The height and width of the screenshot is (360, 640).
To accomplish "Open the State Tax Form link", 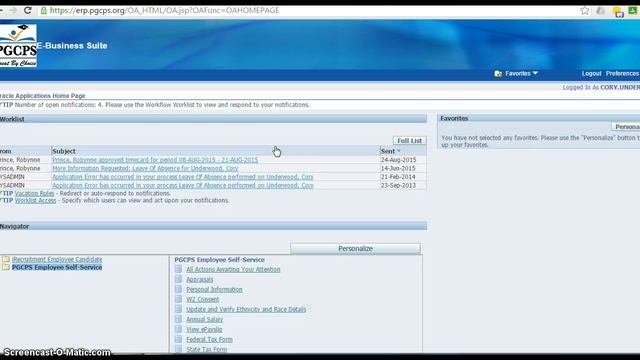I will point(207,349).
